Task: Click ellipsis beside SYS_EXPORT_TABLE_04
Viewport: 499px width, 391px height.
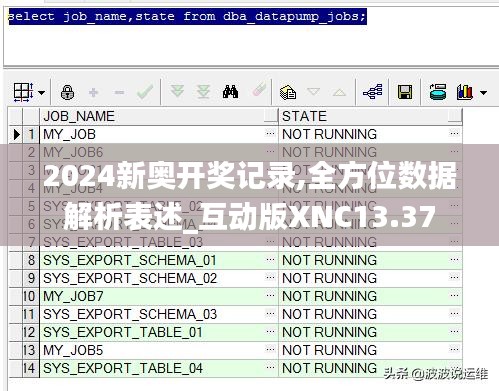Action: pos(270,367)
